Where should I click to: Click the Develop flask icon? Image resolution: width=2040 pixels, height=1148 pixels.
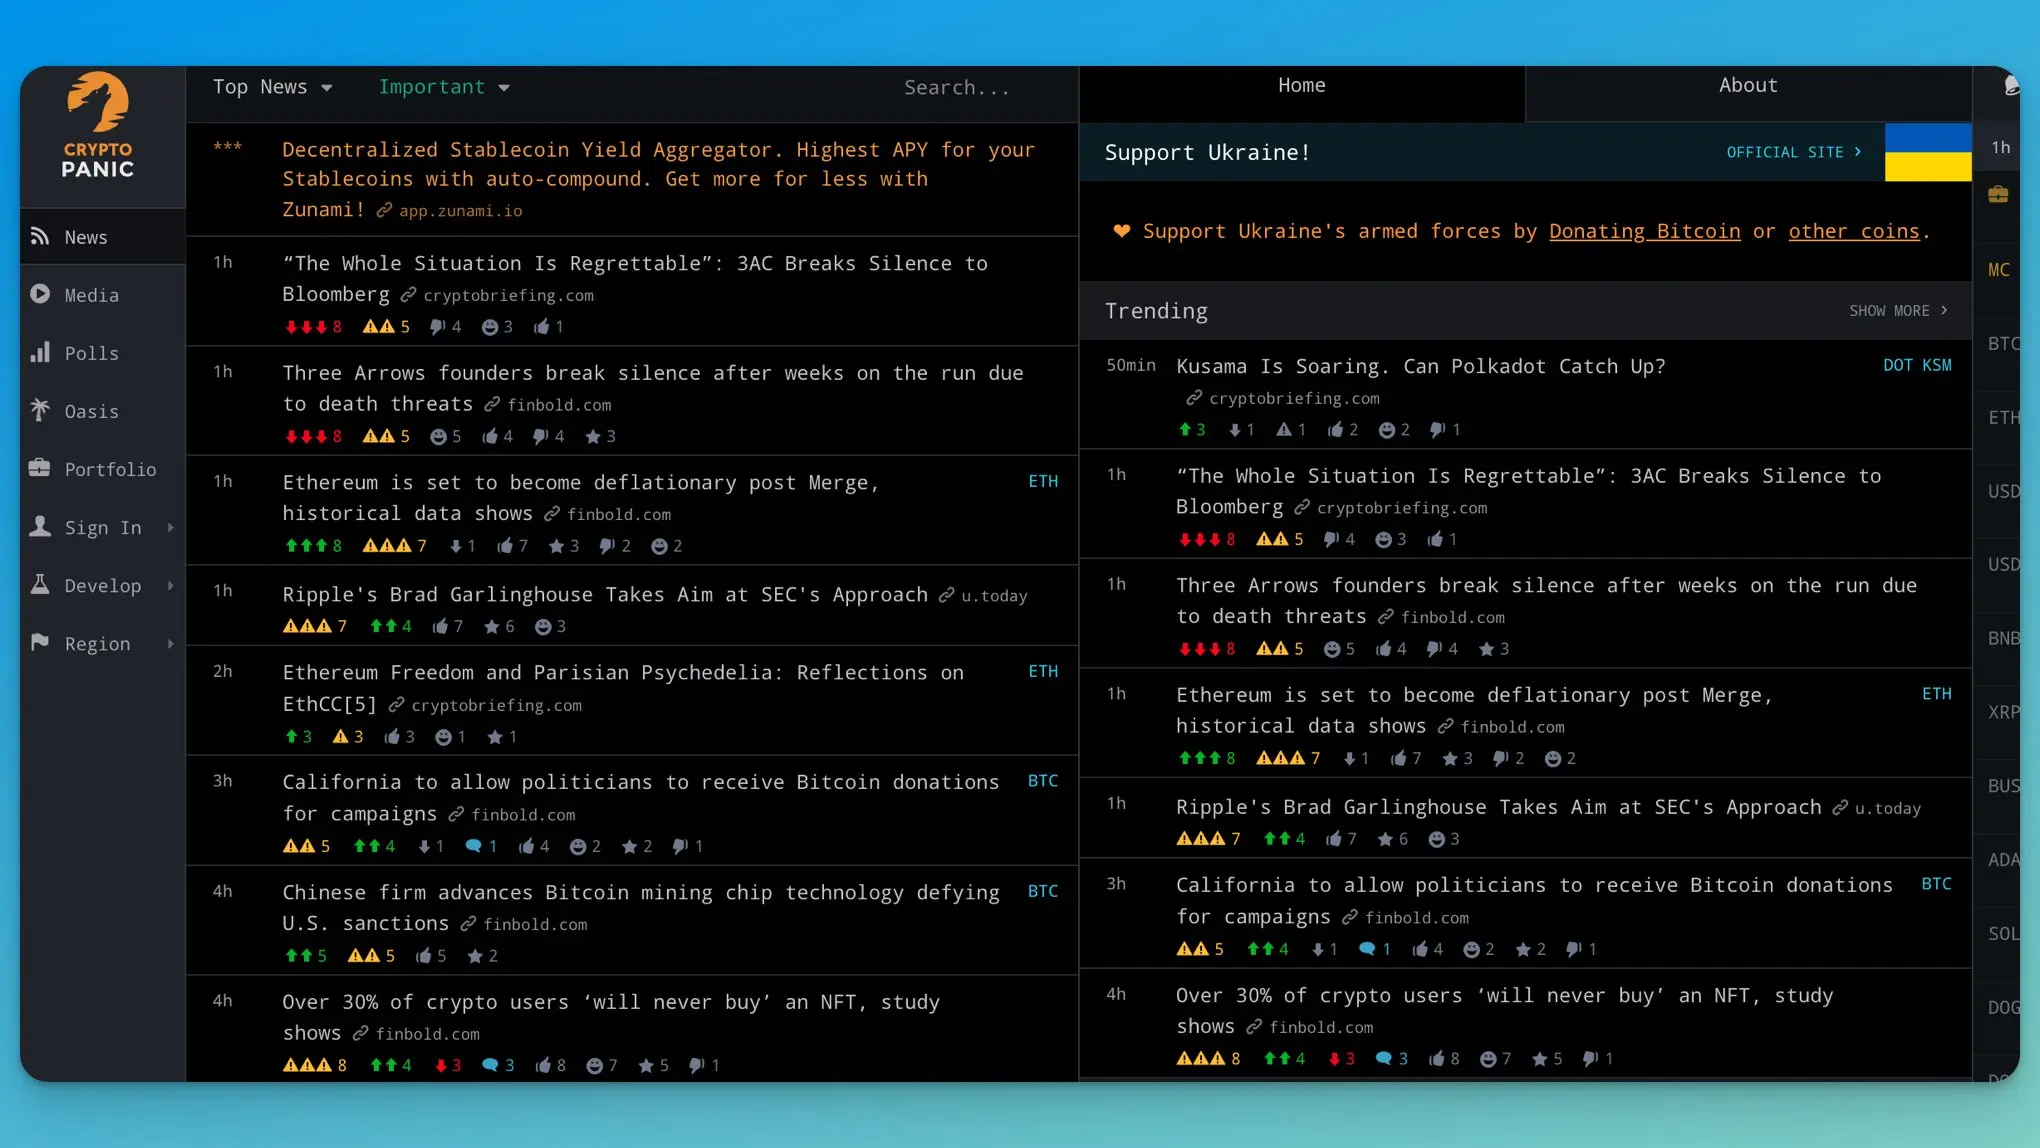(x=40, y=584)
